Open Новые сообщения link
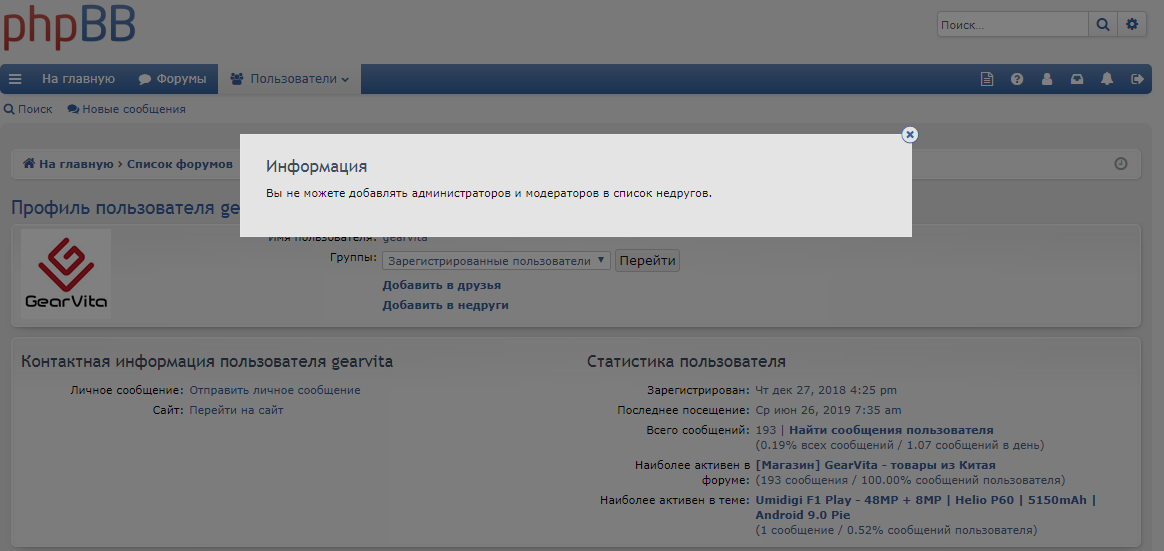The width and height of the screenshot is (1164, 551). tap(126, 109)
